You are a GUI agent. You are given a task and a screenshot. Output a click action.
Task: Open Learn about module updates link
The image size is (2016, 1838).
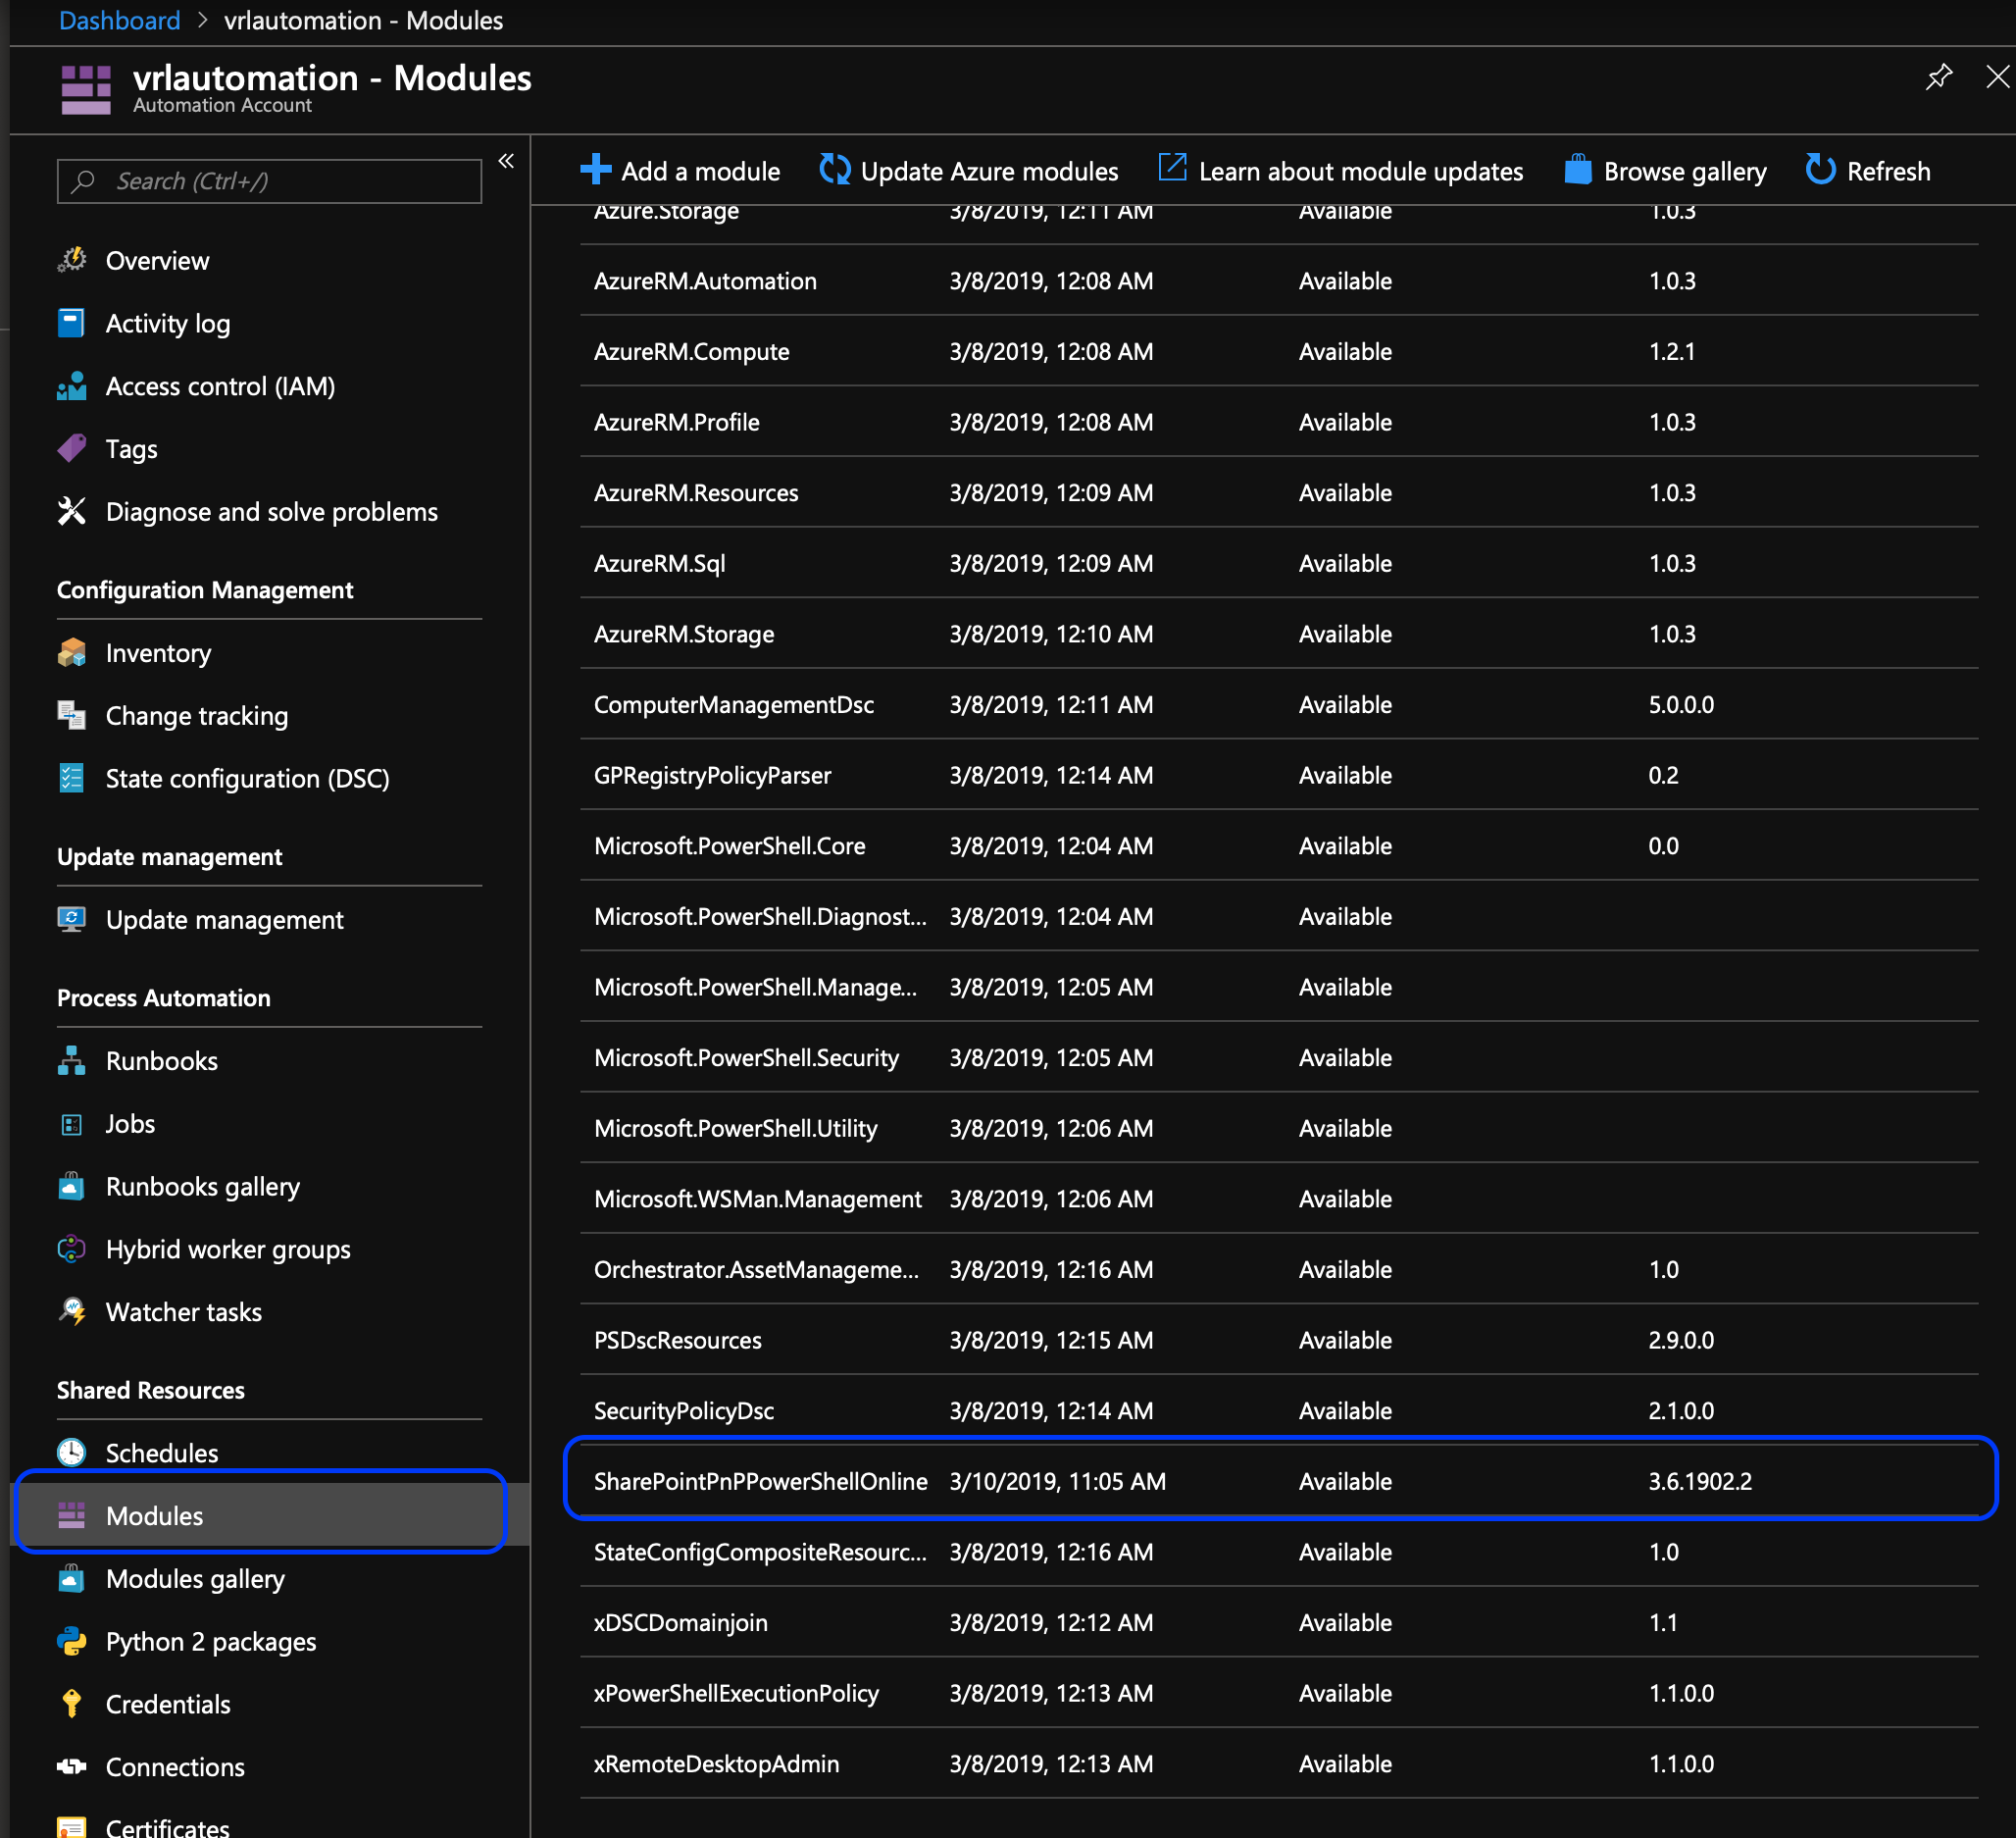coord(1360,171)
